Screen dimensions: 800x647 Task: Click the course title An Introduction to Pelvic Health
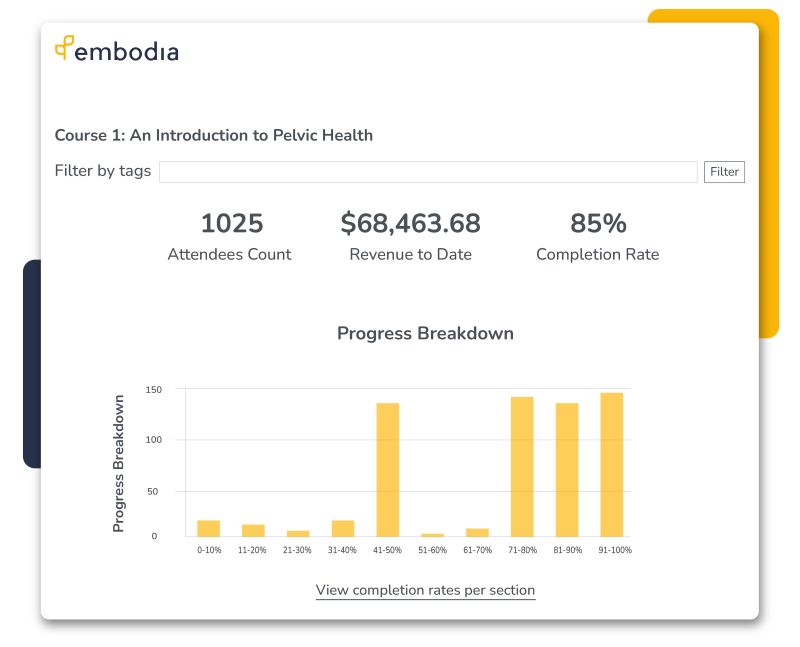click(x=213, y=135)
